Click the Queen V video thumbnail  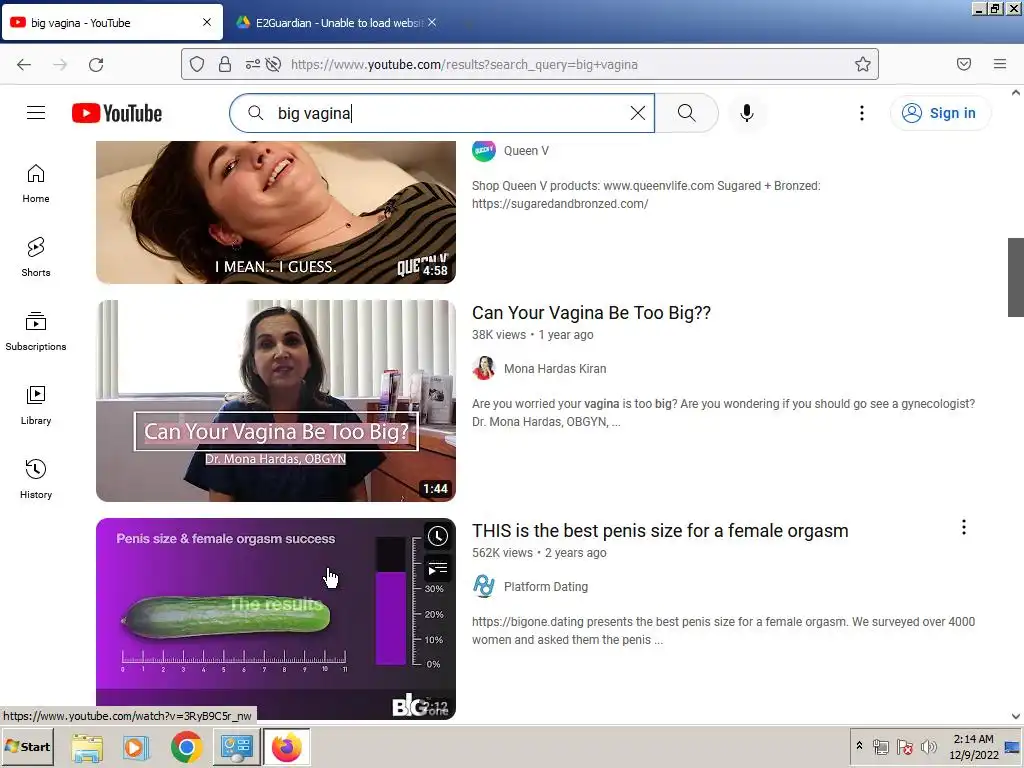coord(276,212)
